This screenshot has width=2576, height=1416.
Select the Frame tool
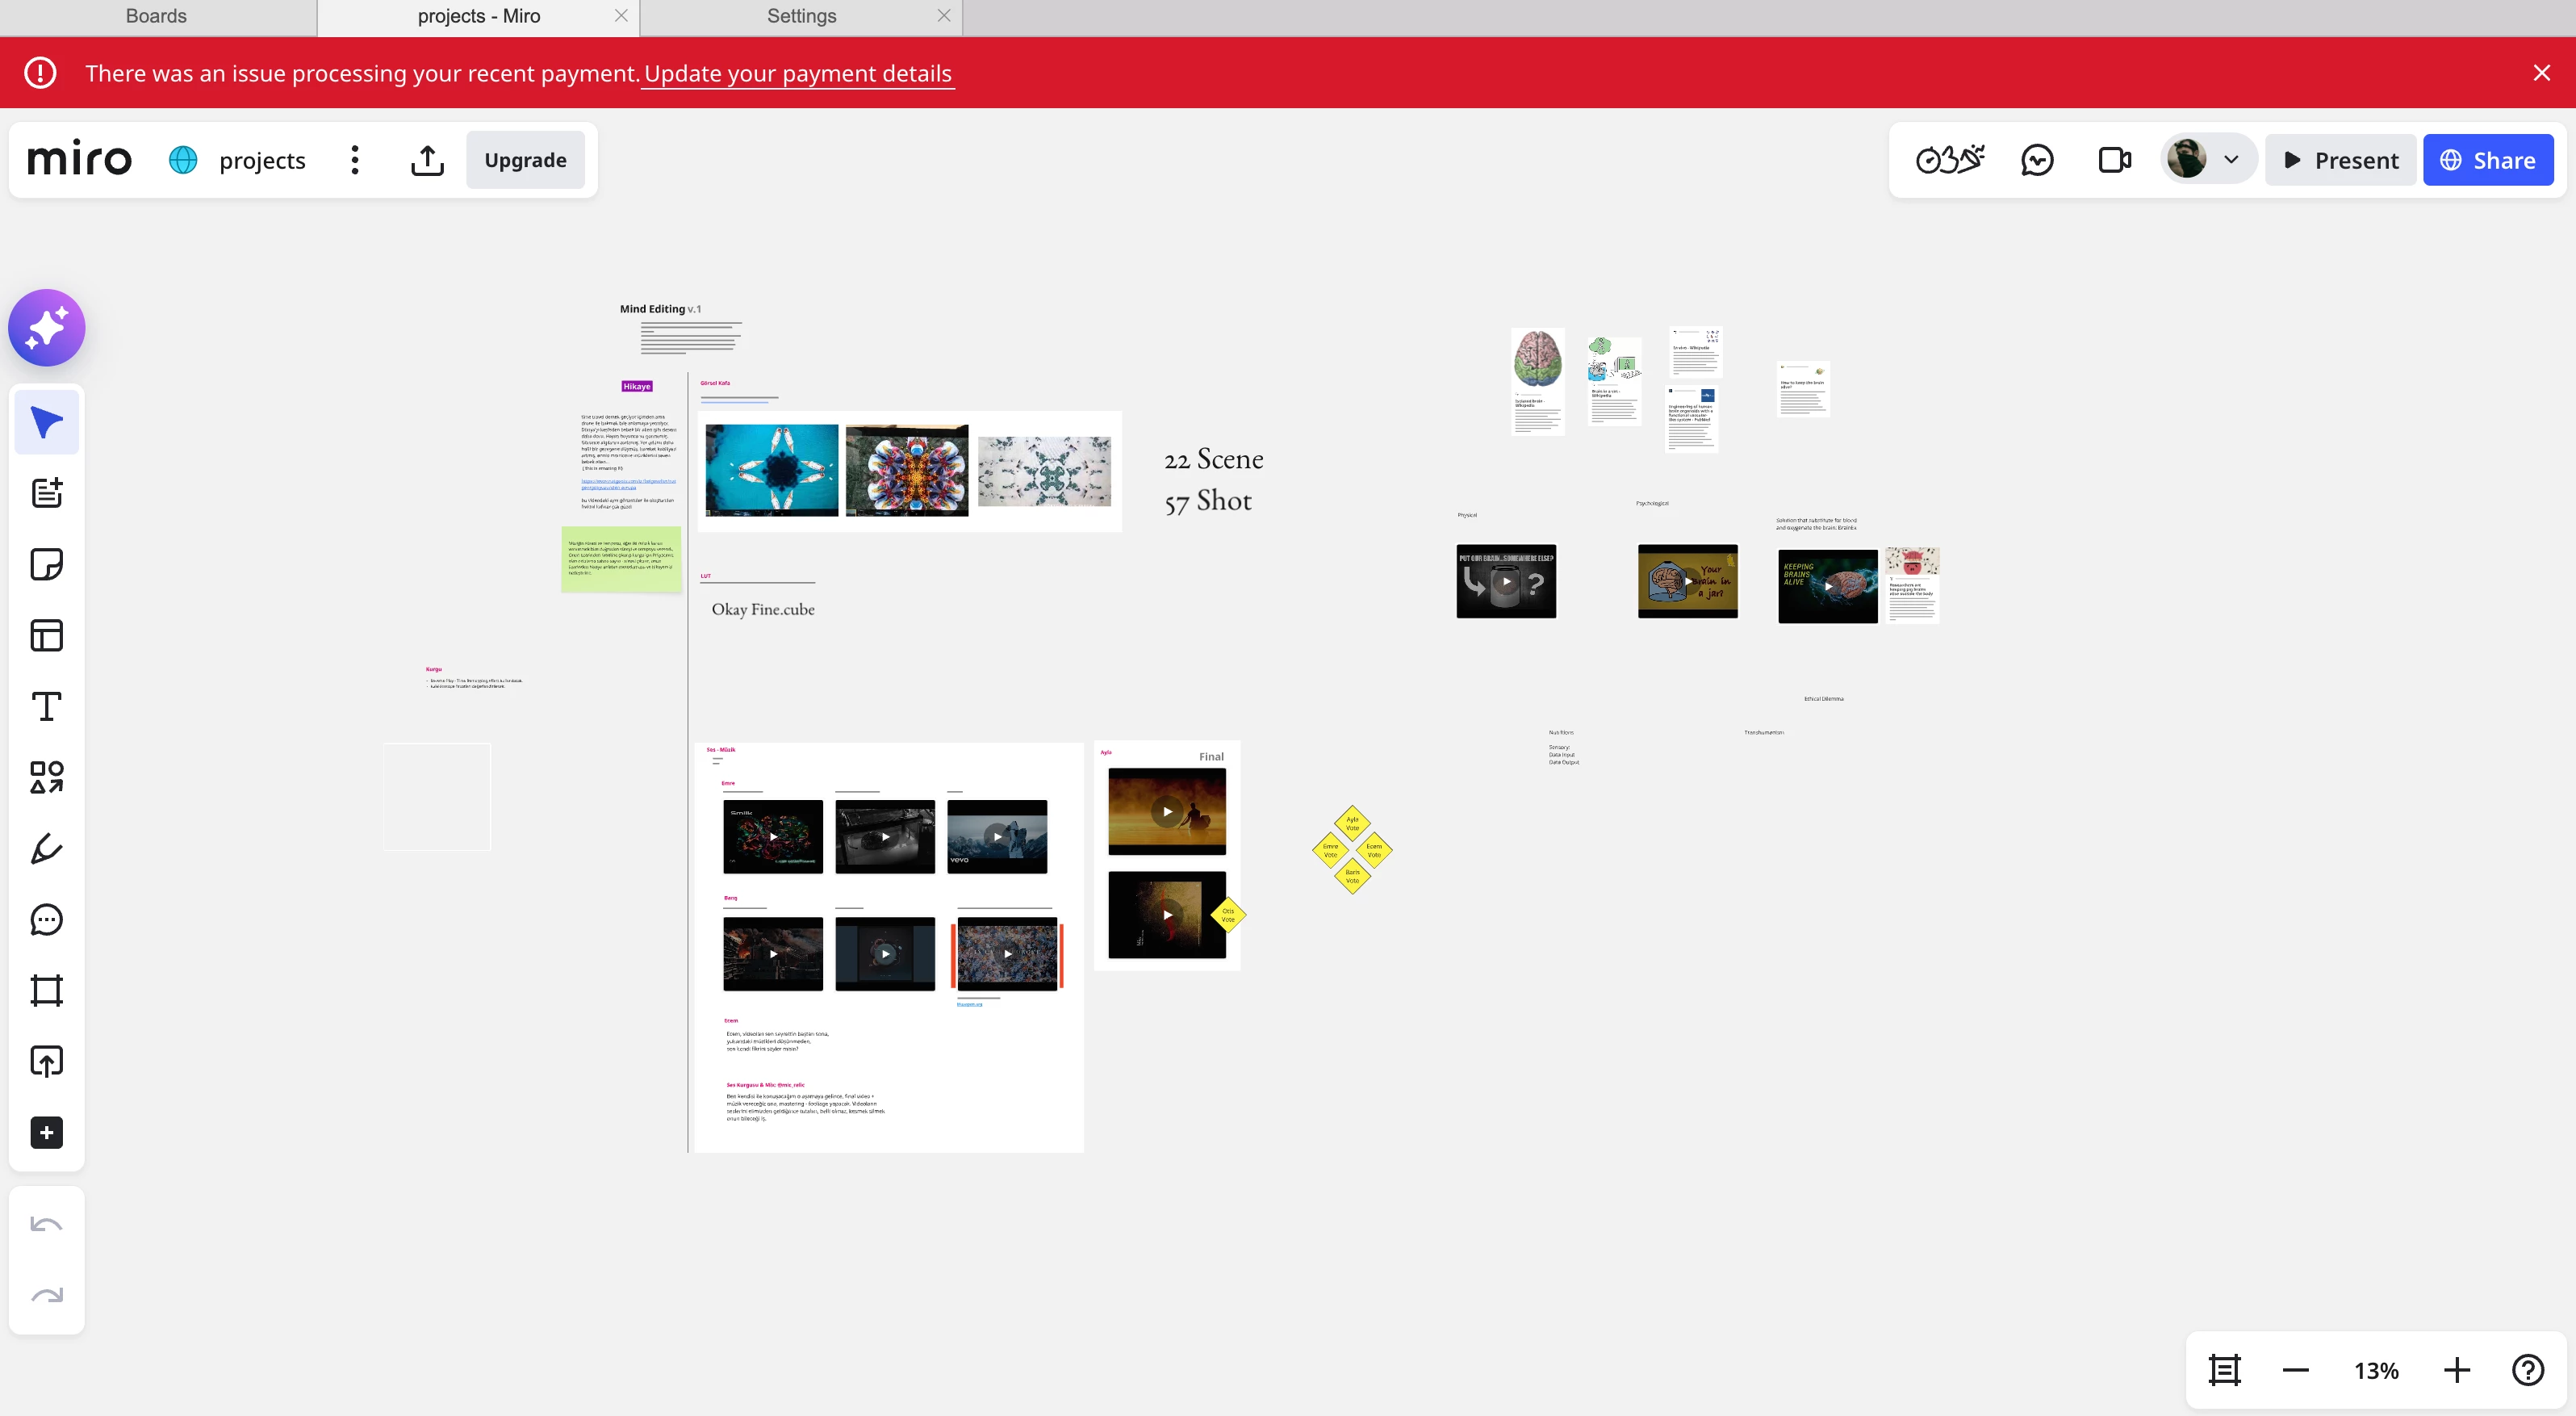[47, 990]
